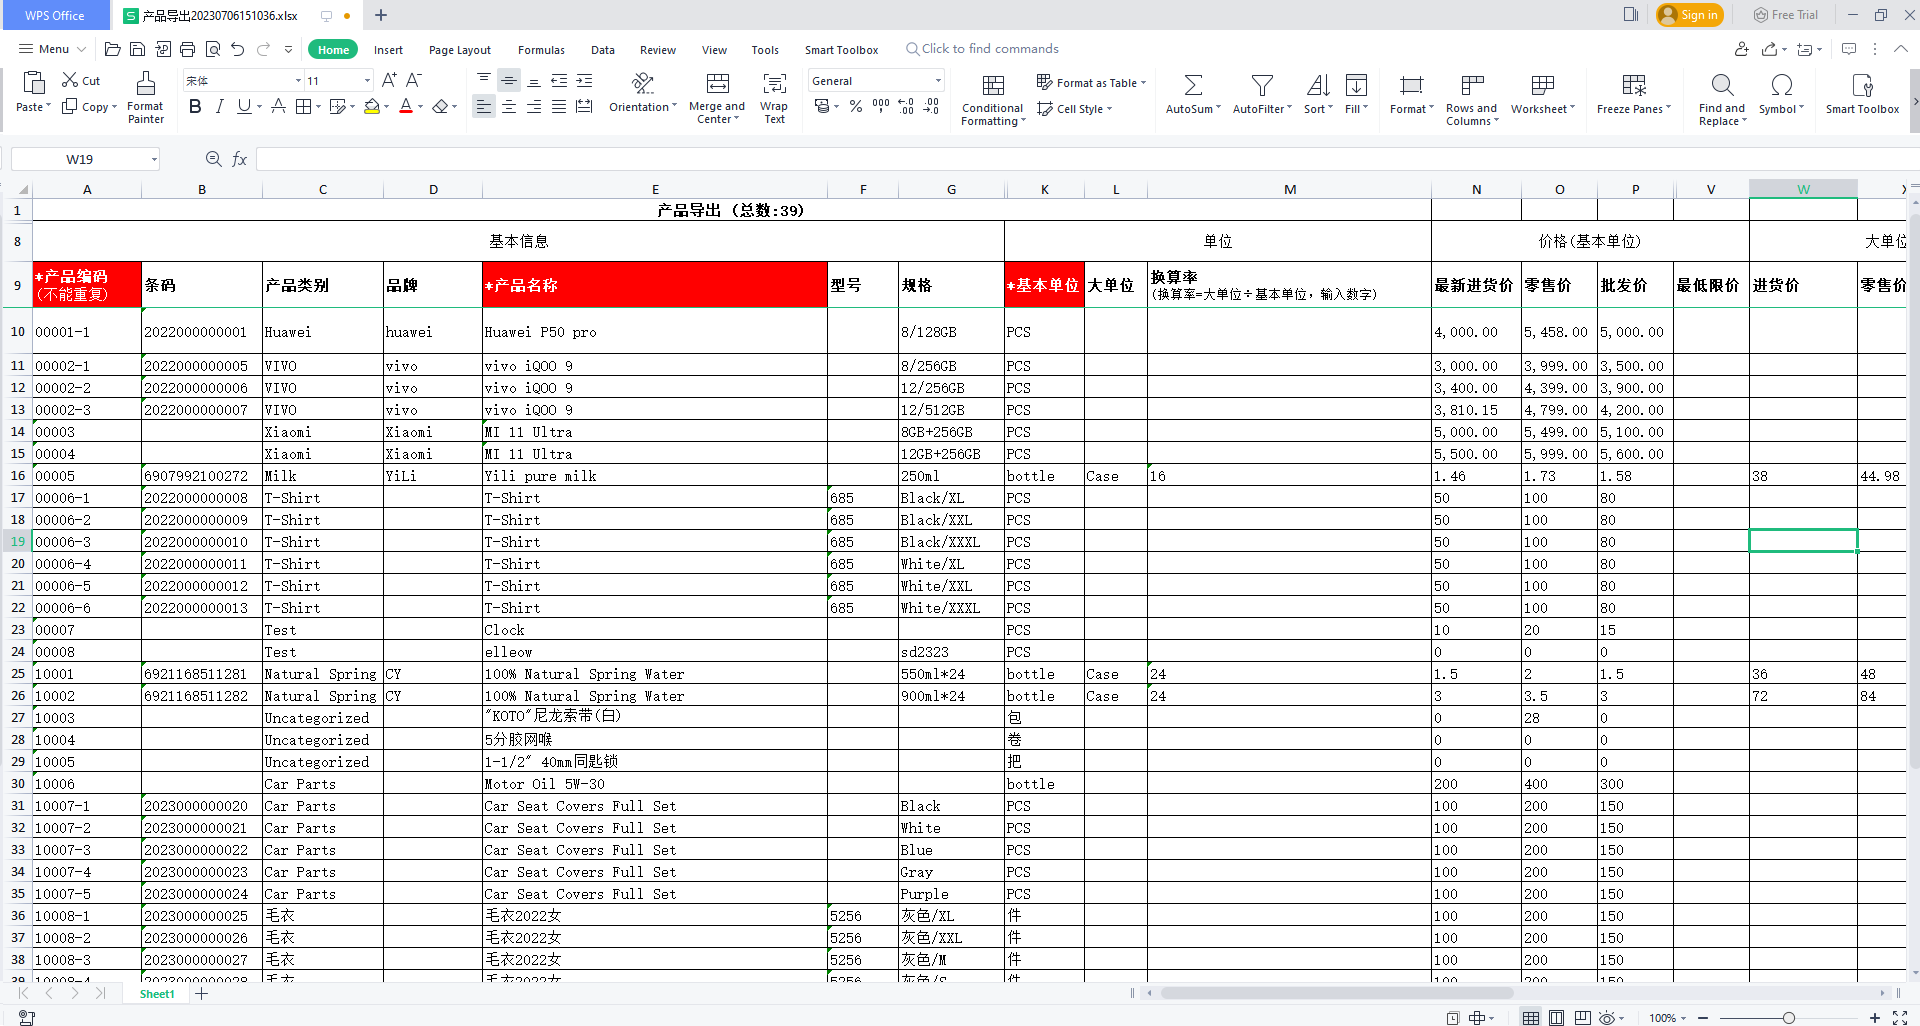Select the Sheet1 worksheet tab

click(x=157, y=994)
